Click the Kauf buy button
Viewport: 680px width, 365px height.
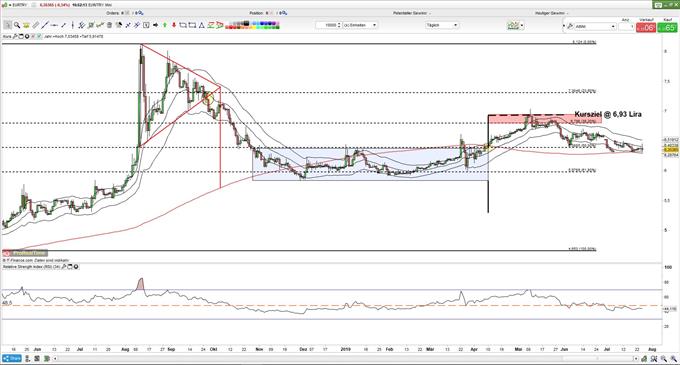[x=667, y=27]
